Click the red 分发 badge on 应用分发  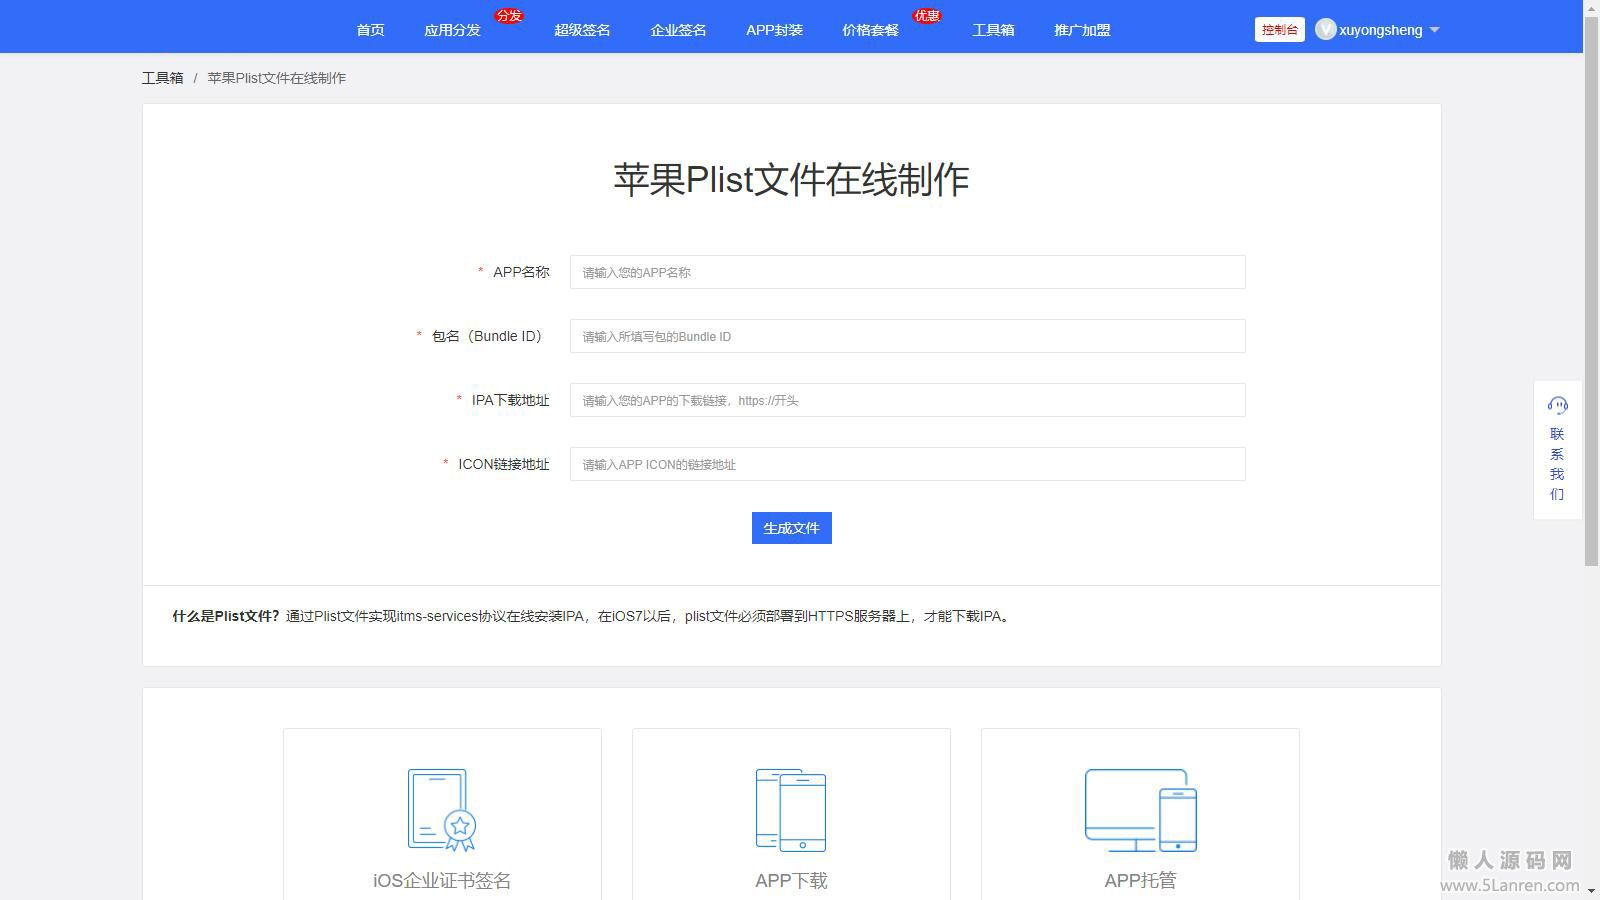pyautogui.click(x=509, y=16)
